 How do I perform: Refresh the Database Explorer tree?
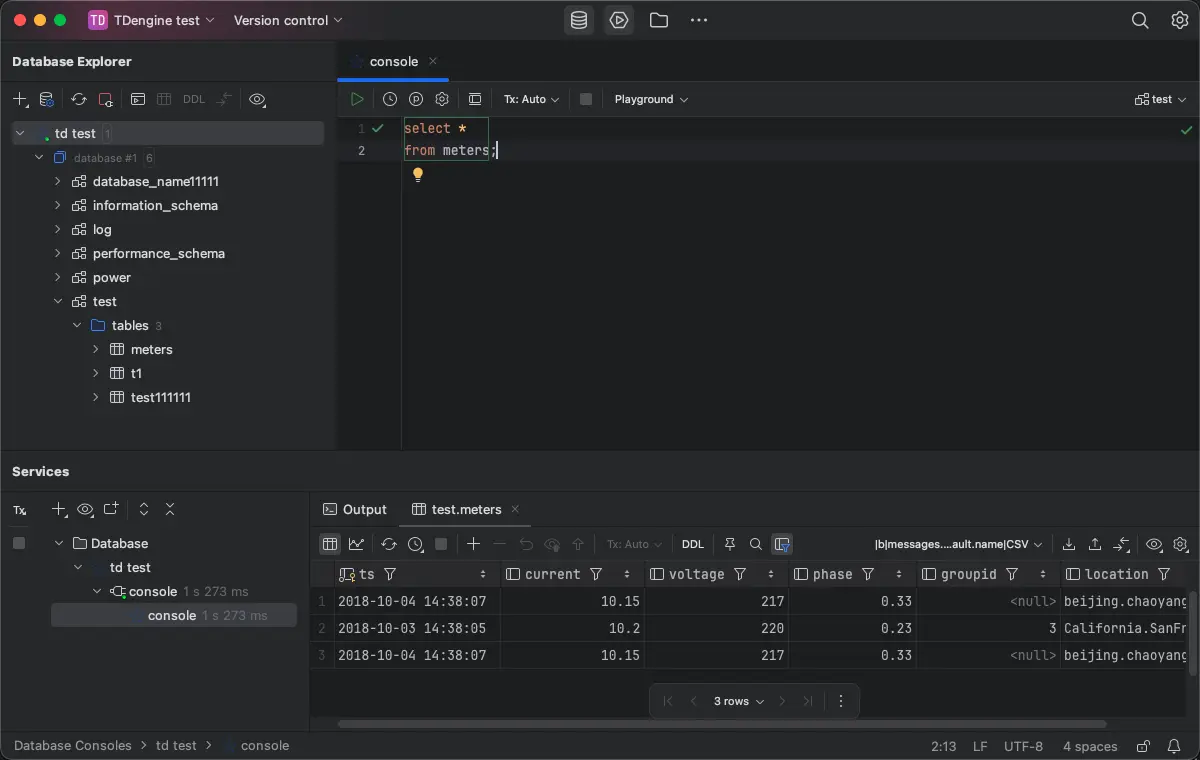click(x=79, y=99)
